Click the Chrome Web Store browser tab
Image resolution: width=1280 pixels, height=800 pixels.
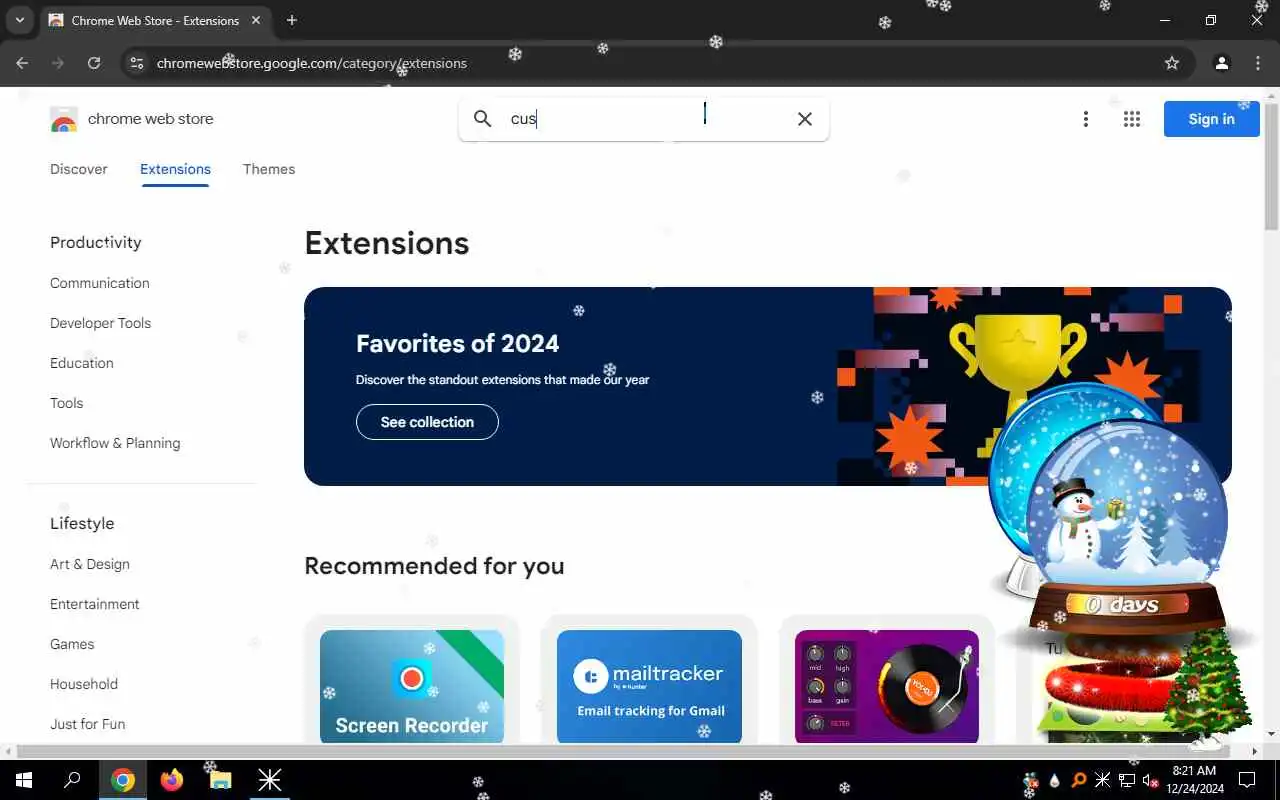155,20
